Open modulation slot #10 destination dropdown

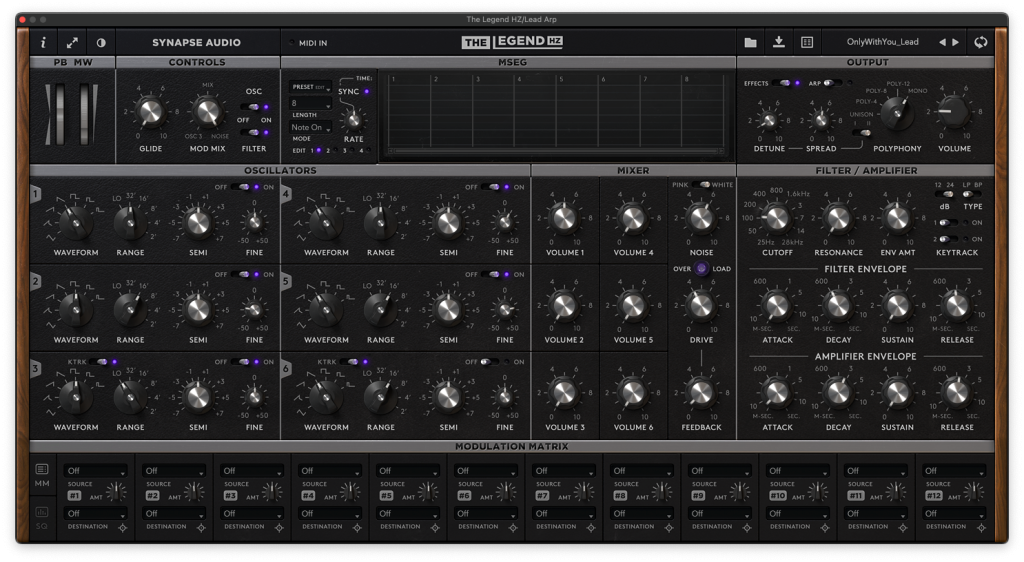(x=797, y=514)
